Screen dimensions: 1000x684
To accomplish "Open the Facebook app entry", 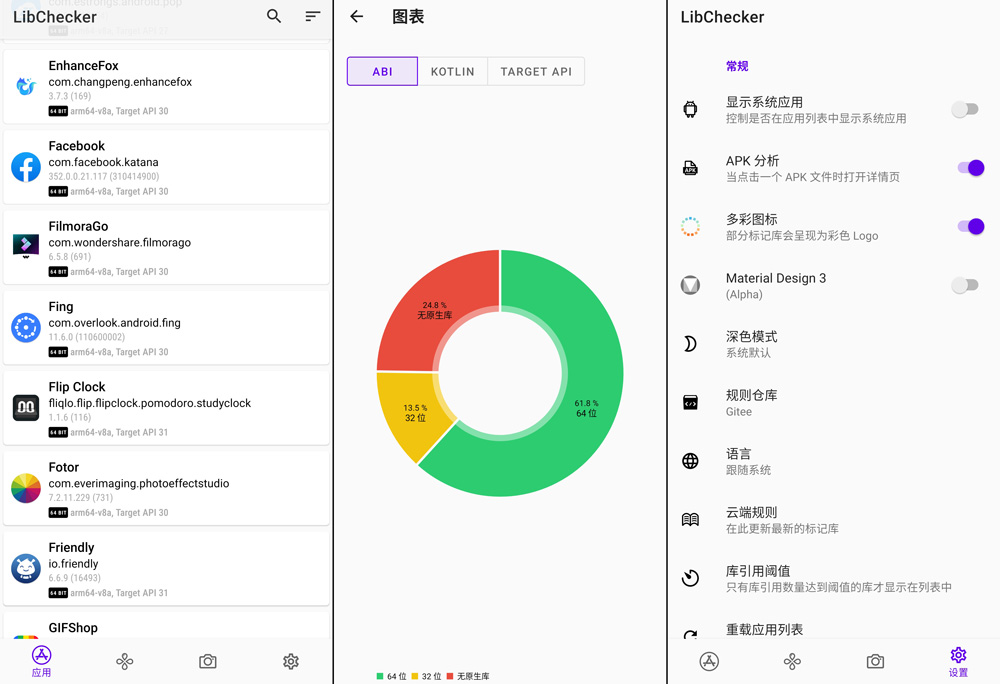I will pos(166,167).
